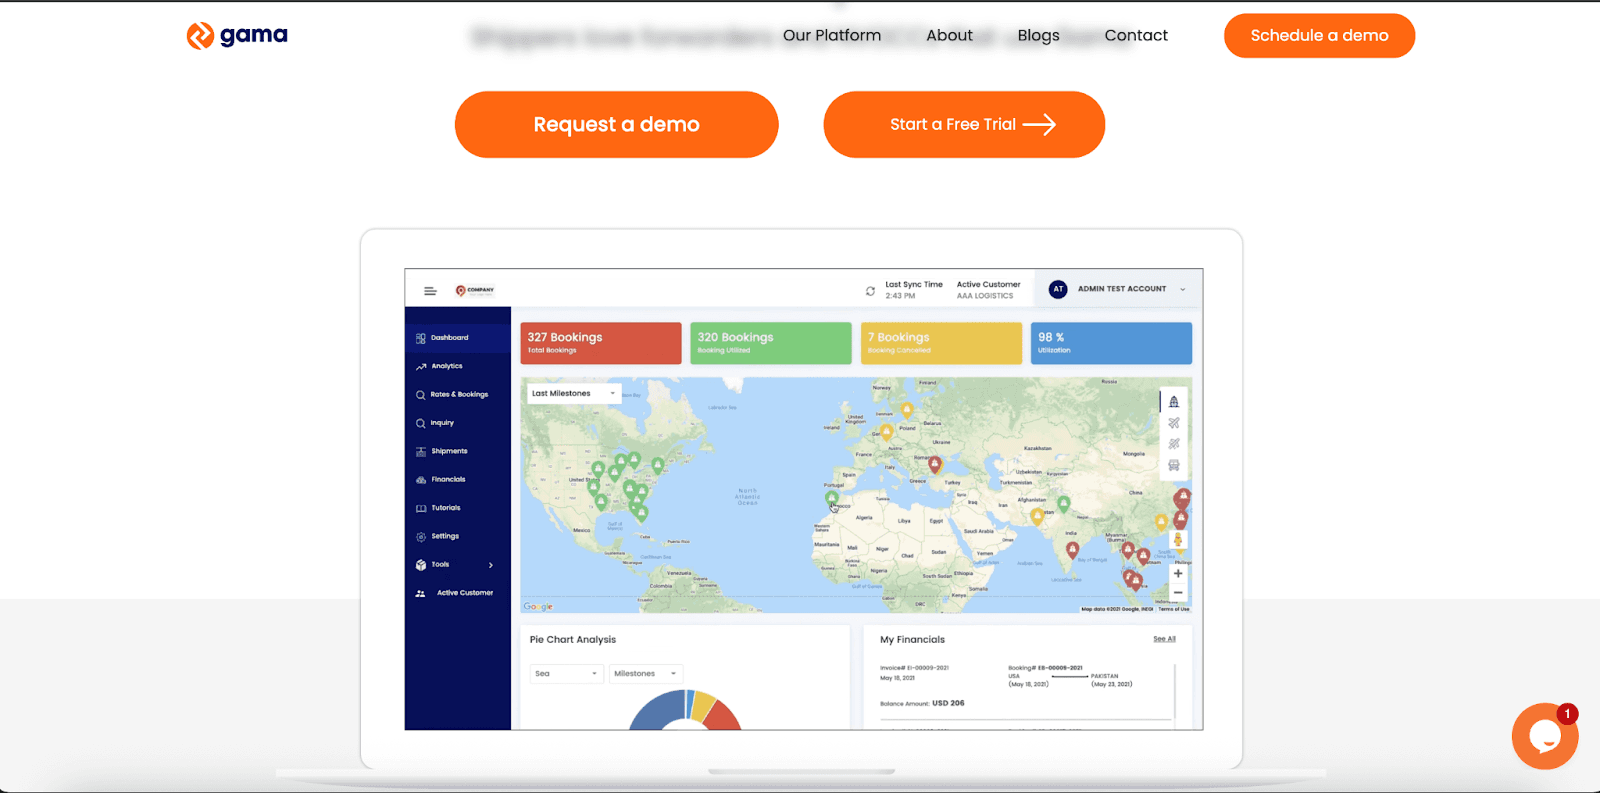Click the See All link in My Financials
The width and height of the screenshot is (1600, 793).
(1164, 639)
